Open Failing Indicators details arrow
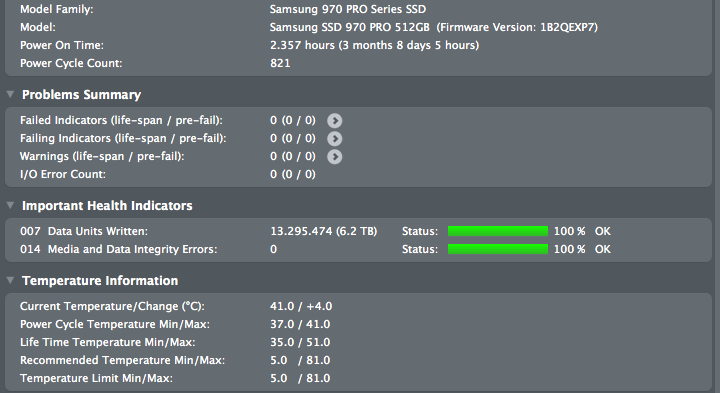Image resolution: width=720 pixels, height=393 pixels. click(x=334, y=138)
